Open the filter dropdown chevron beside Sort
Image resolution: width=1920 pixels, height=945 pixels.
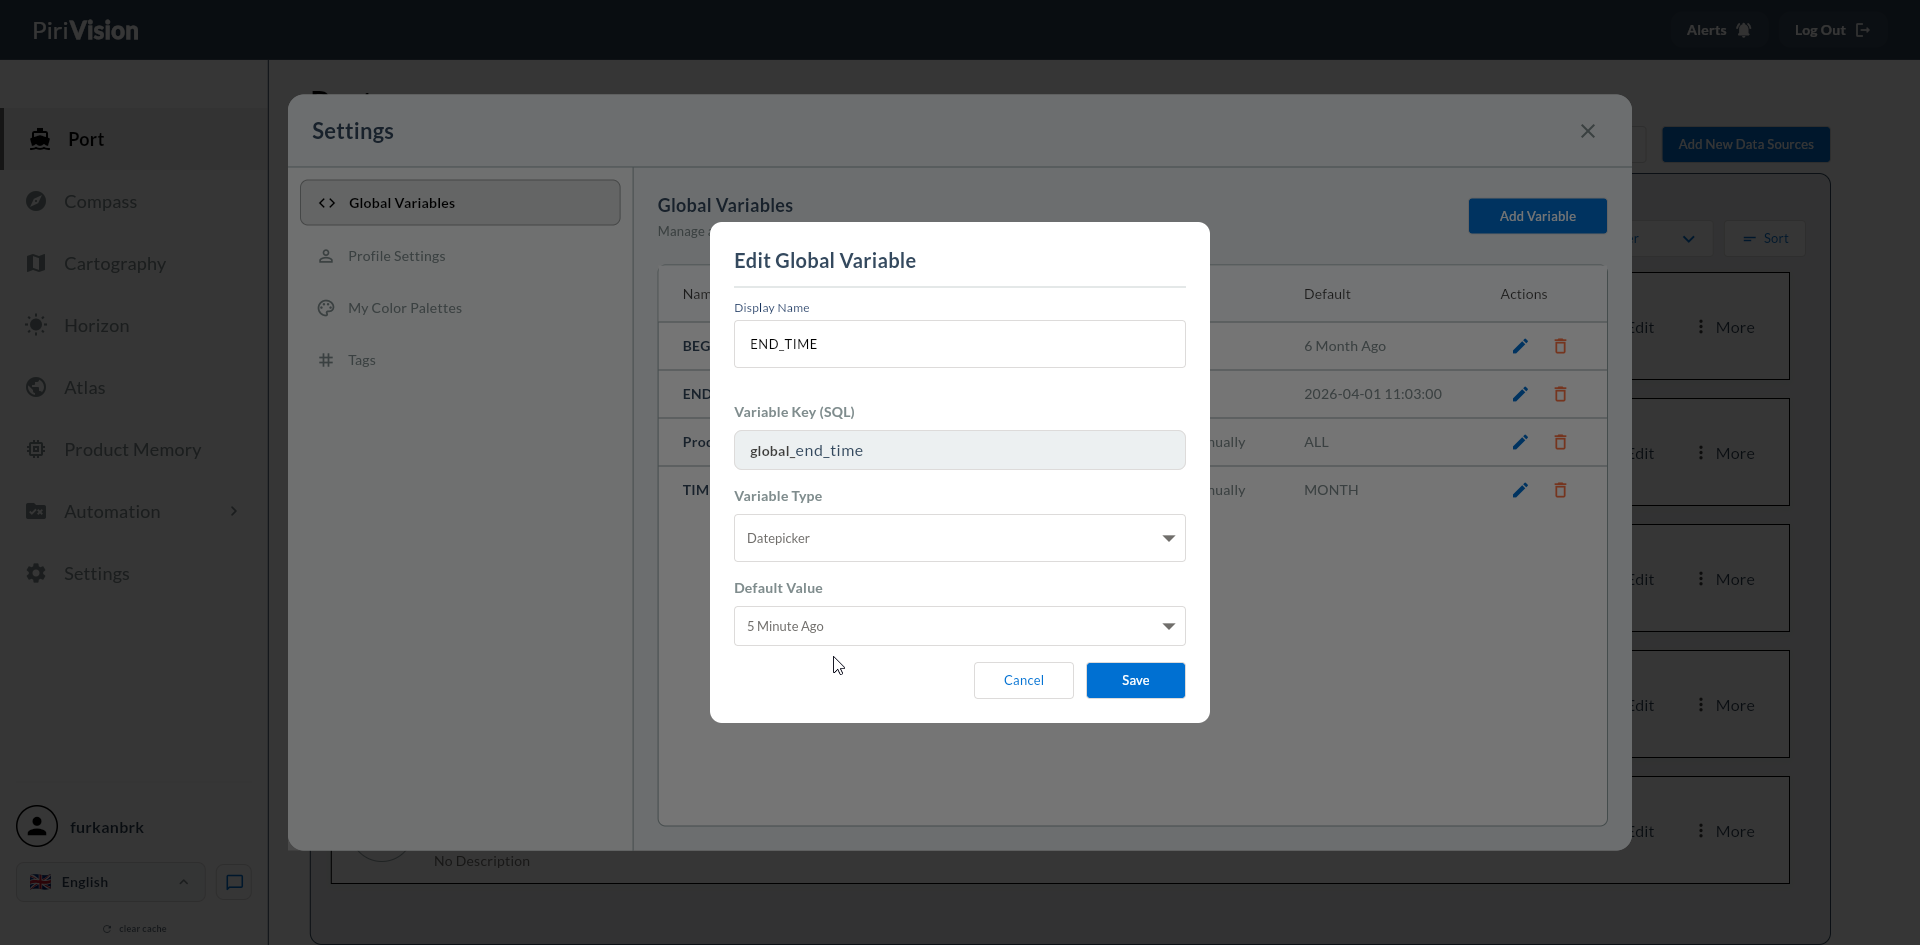pyautogui.click(x=1688, y=239)
